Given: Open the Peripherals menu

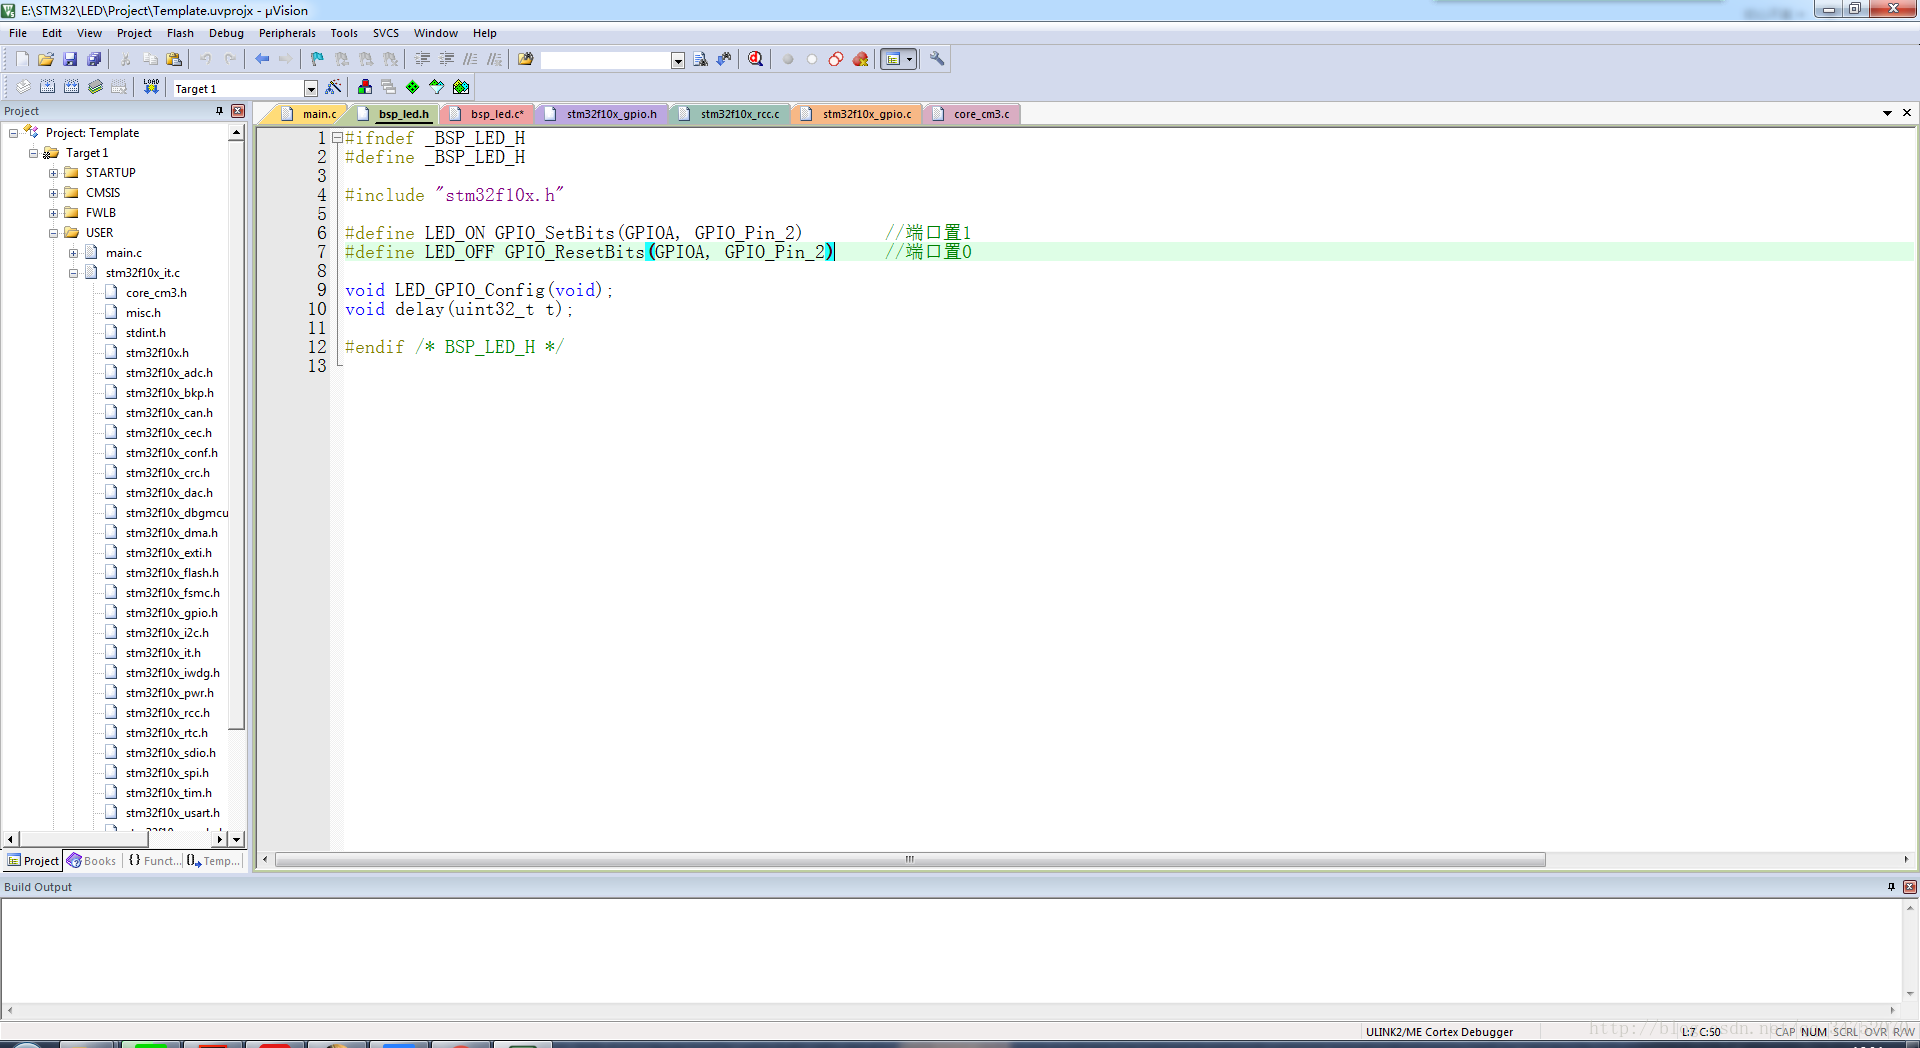Looking at the screenshot, I should pyautogui.click(x=287, y=33).
